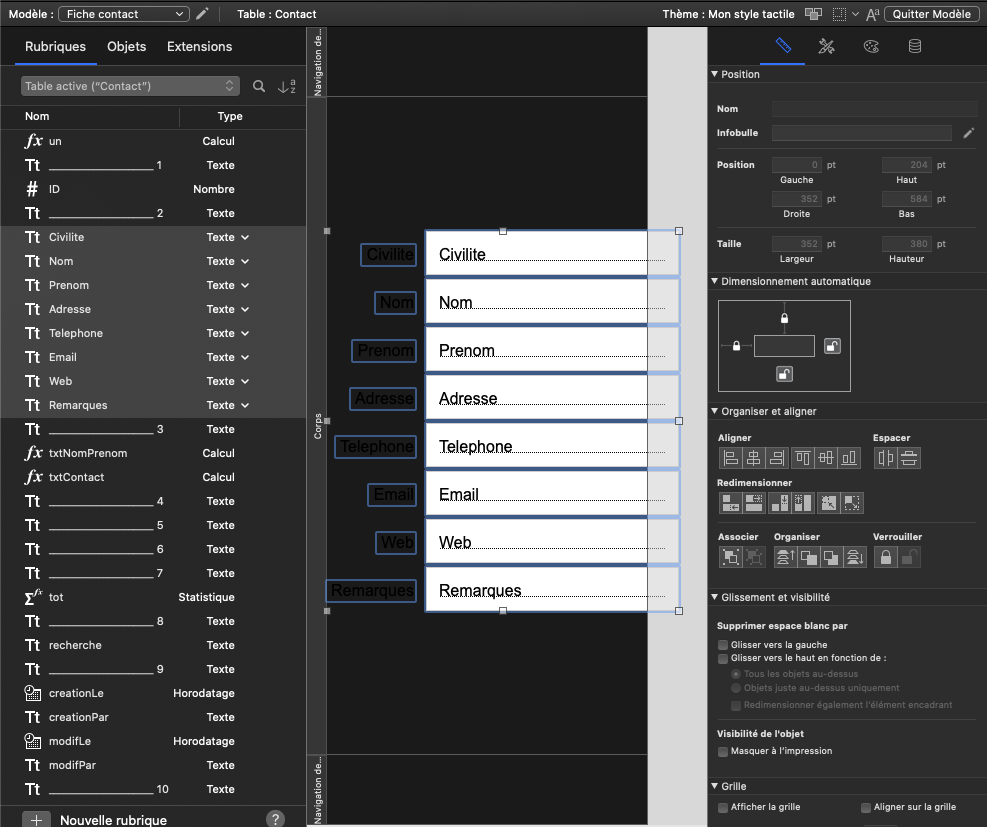Open the Data tab with database icon
Viewport: 987px width, 827px height.
point(914,46)
